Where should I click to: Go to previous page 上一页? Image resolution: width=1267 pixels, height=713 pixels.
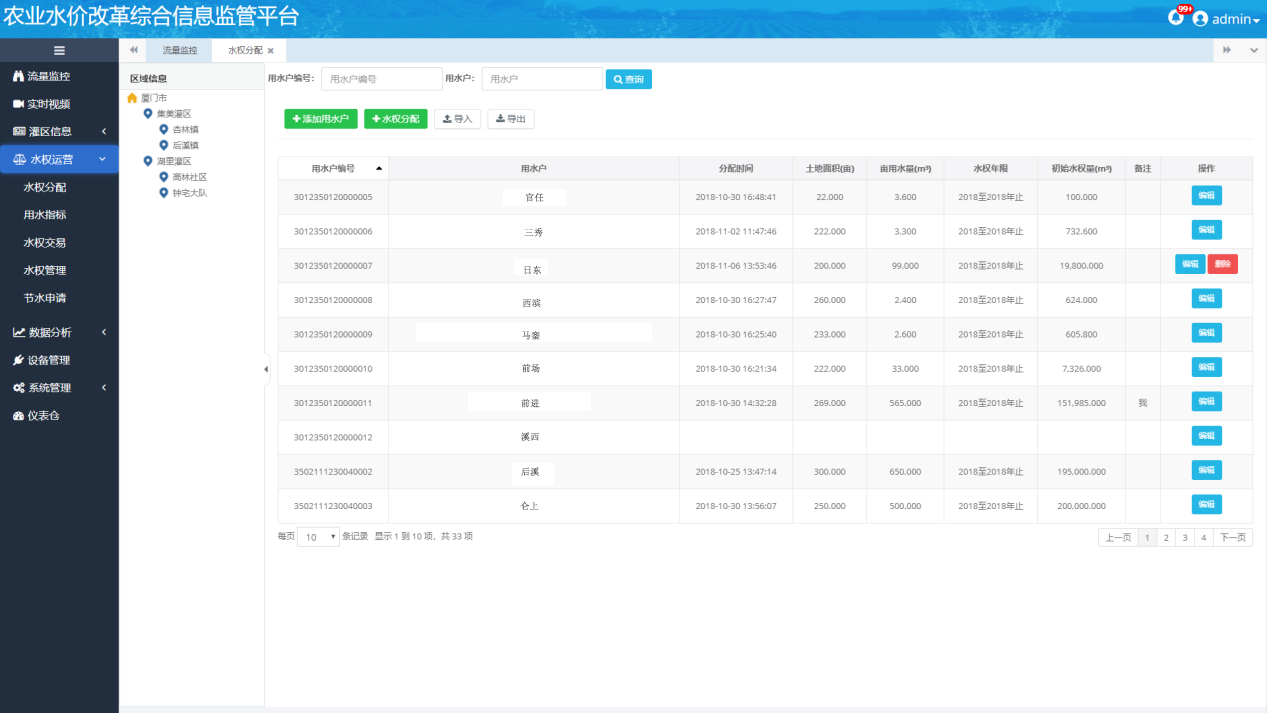pos(1118,537)
